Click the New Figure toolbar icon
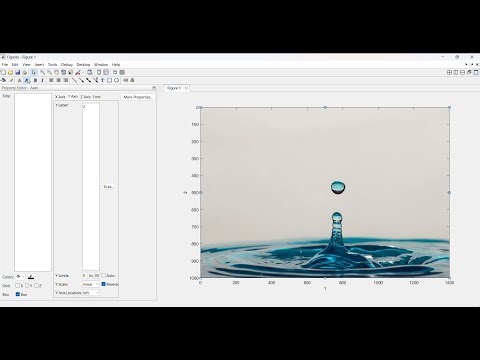 click(x=3, y=72)
